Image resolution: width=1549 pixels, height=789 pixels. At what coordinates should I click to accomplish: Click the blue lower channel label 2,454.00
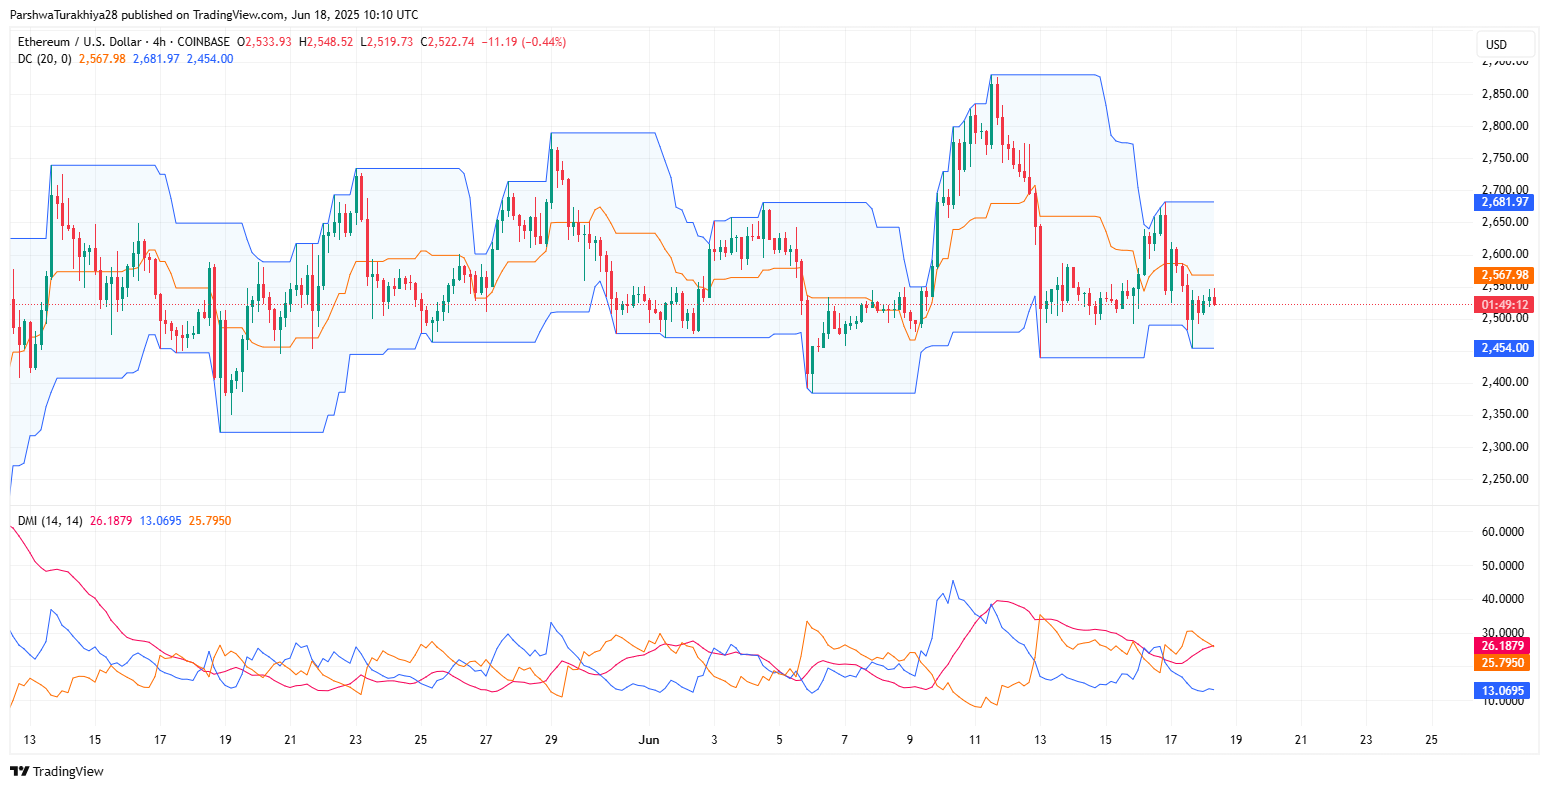coord(1504,348)
